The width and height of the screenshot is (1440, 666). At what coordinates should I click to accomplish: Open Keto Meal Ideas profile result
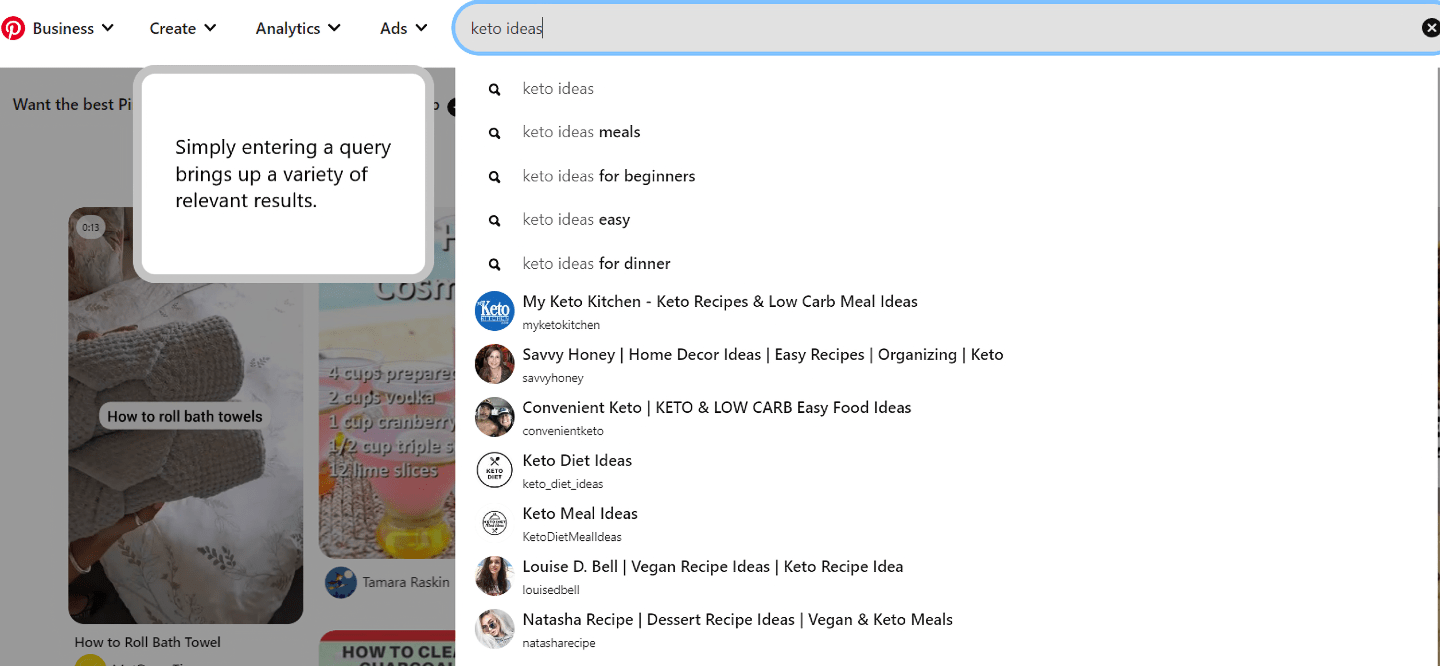pyautogui.click(x=947, y=523)
